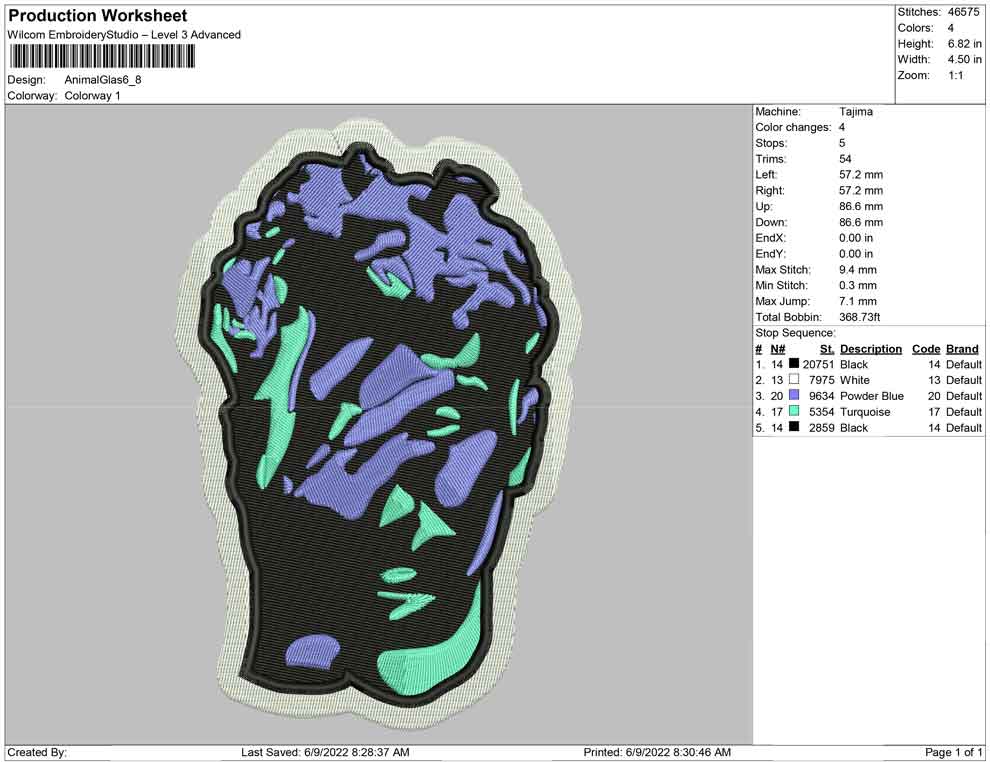Click the Max Jump value '7.1 mm'
The image size is (990, 762).
click(x=858, y=301)
